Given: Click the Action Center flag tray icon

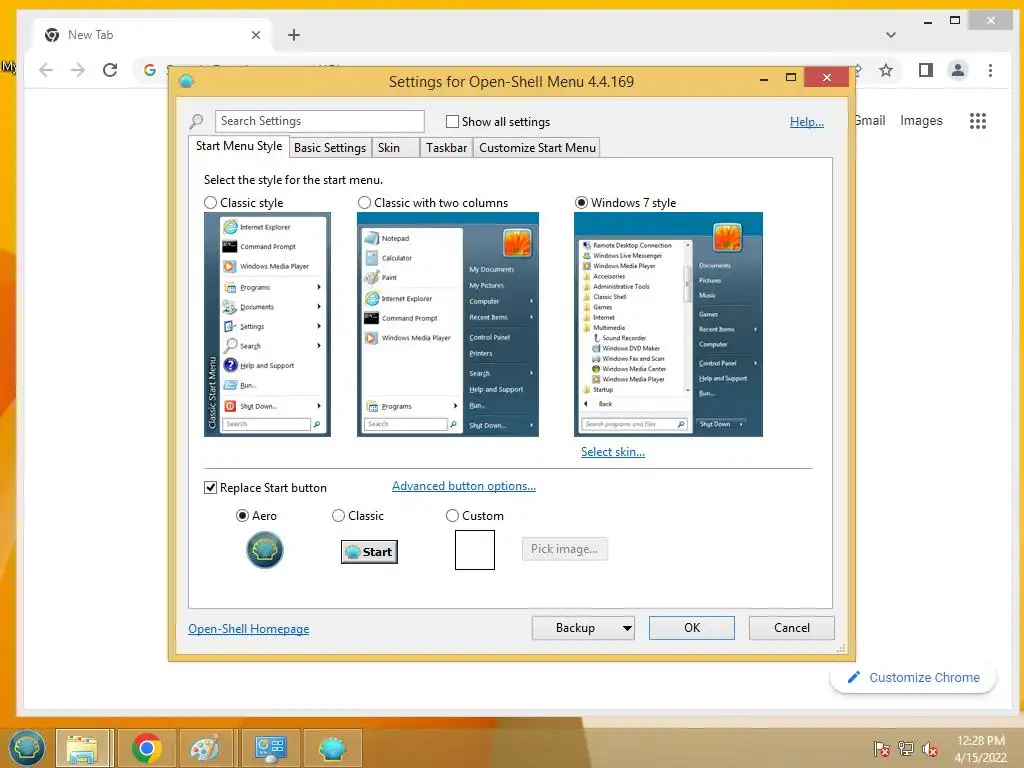Looking at the screenshot, I should click(881, 748).
